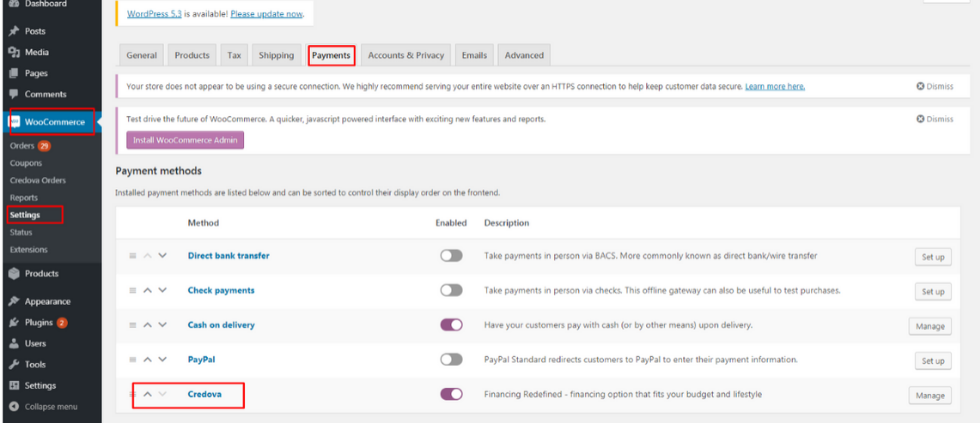Open Status submenu item
Viewport: 980px width, 423px height.
point(21,232)
